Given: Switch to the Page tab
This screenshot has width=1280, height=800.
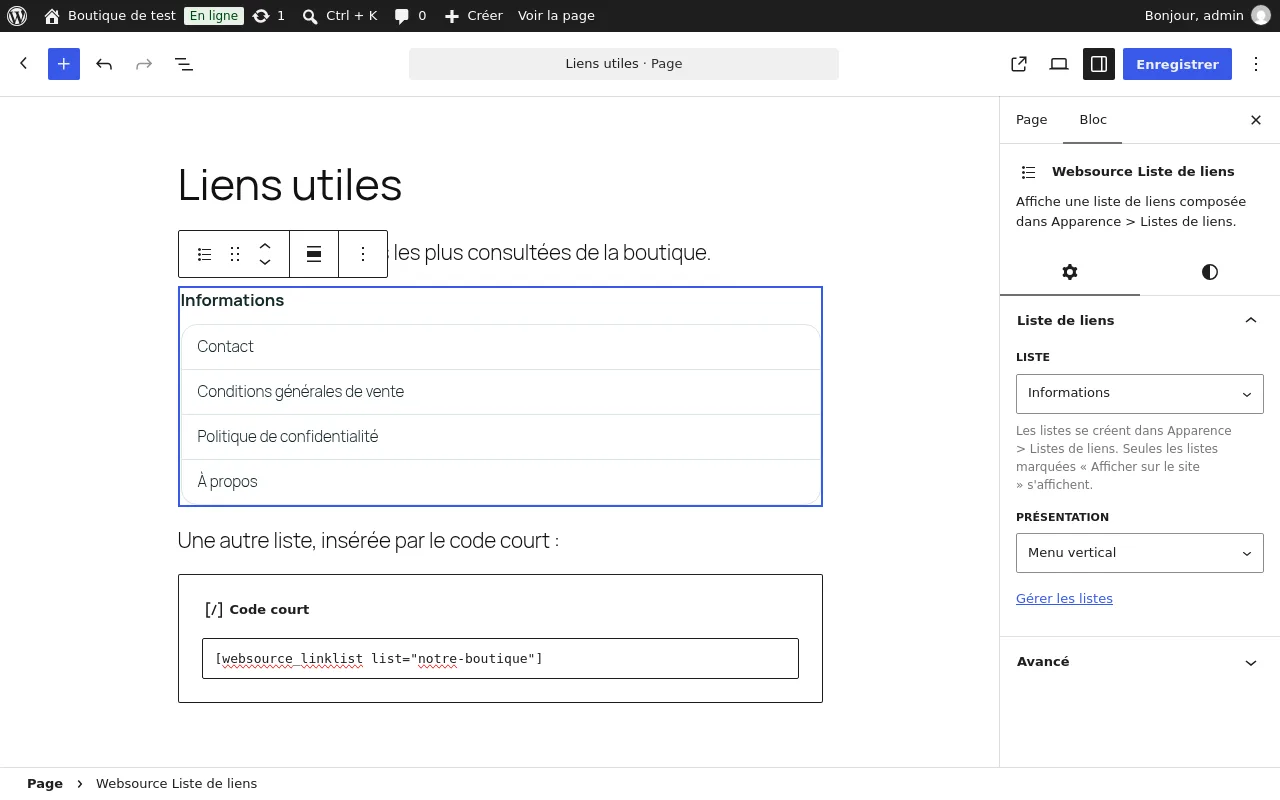Looking at the screenshot, I should point(1031,120).
